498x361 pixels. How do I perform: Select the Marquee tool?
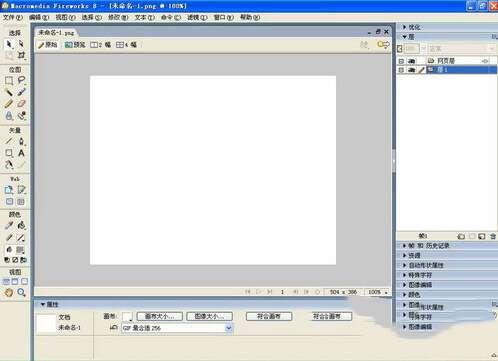[x=9, y=80]
